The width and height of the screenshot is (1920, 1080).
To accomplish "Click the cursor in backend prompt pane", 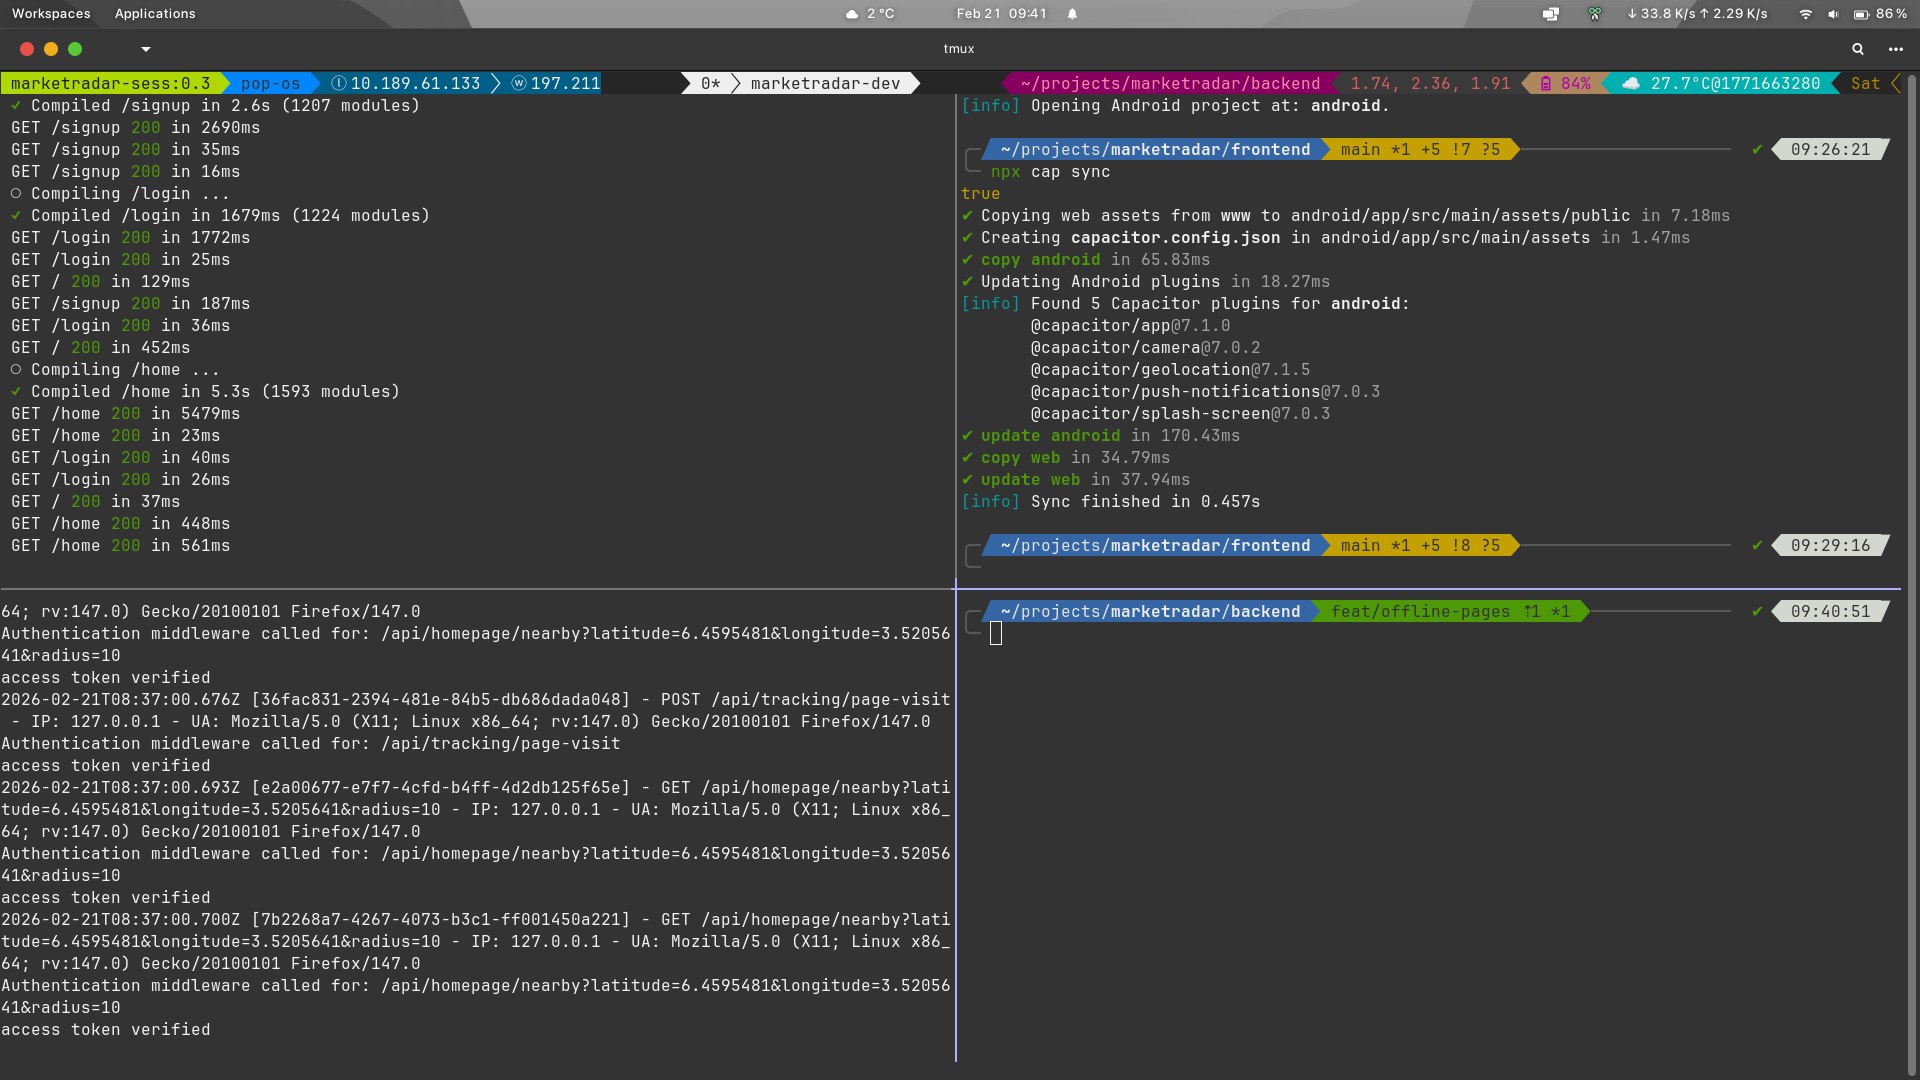I will [996, 634].
